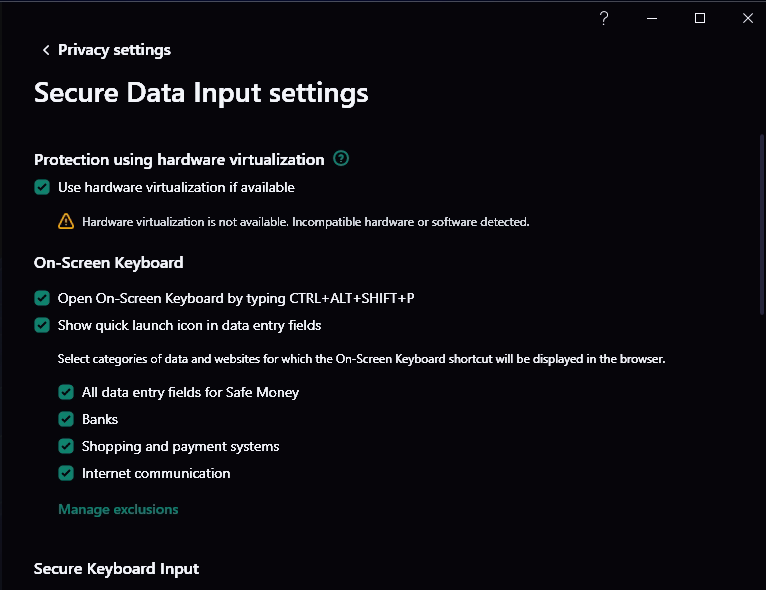
Task: Disable Show quick launch icon option
Action: tap(42, 325)
